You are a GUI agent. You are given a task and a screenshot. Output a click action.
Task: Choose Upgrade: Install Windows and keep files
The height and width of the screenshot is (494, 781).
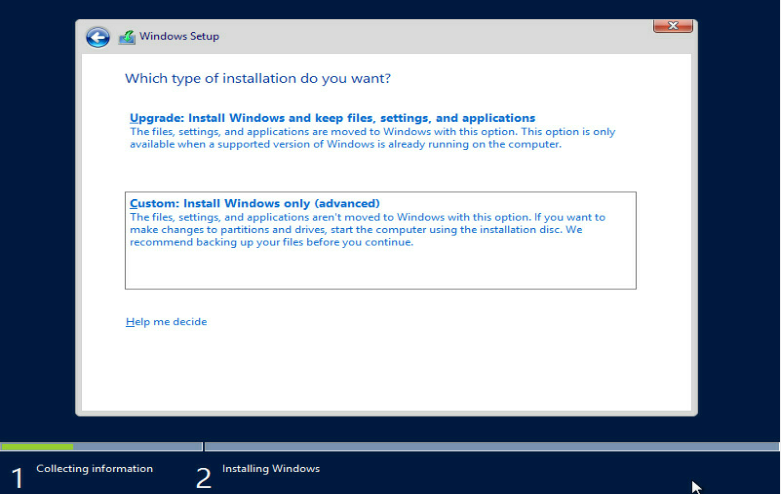[332, 118]
